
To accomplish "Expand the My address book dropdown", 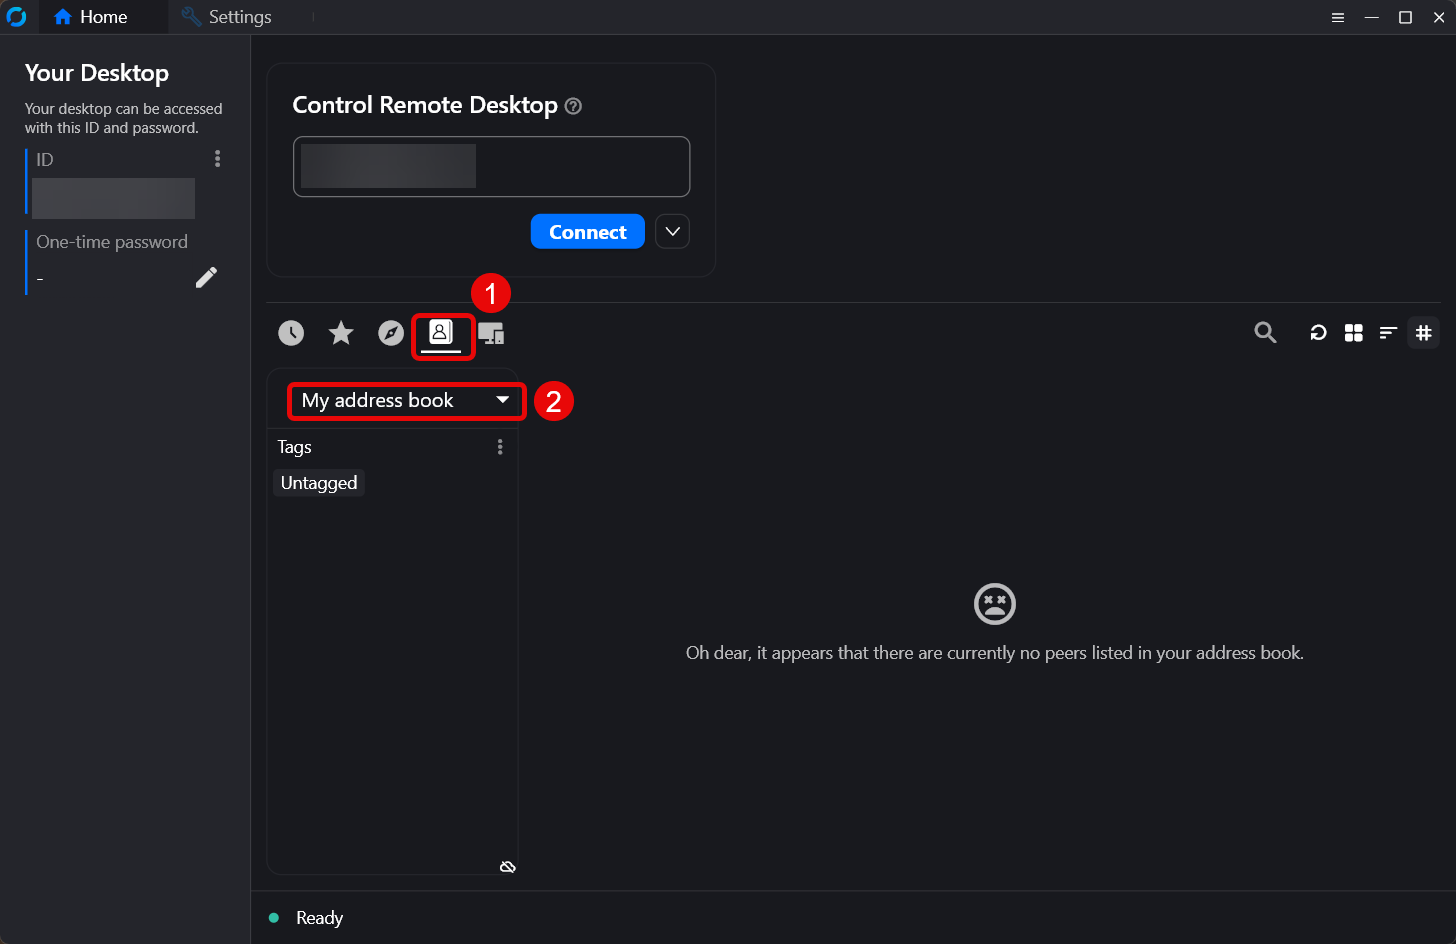I will coord(405,401).
